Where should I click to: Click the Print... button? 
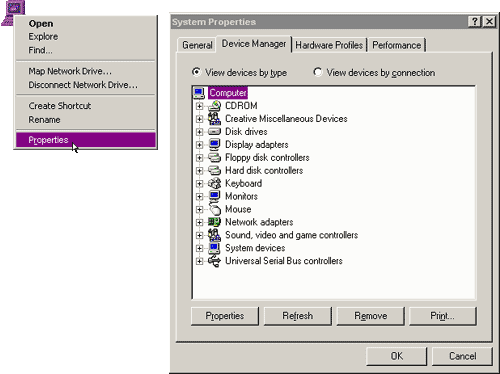pyautogui.click(x=442, y=316)
